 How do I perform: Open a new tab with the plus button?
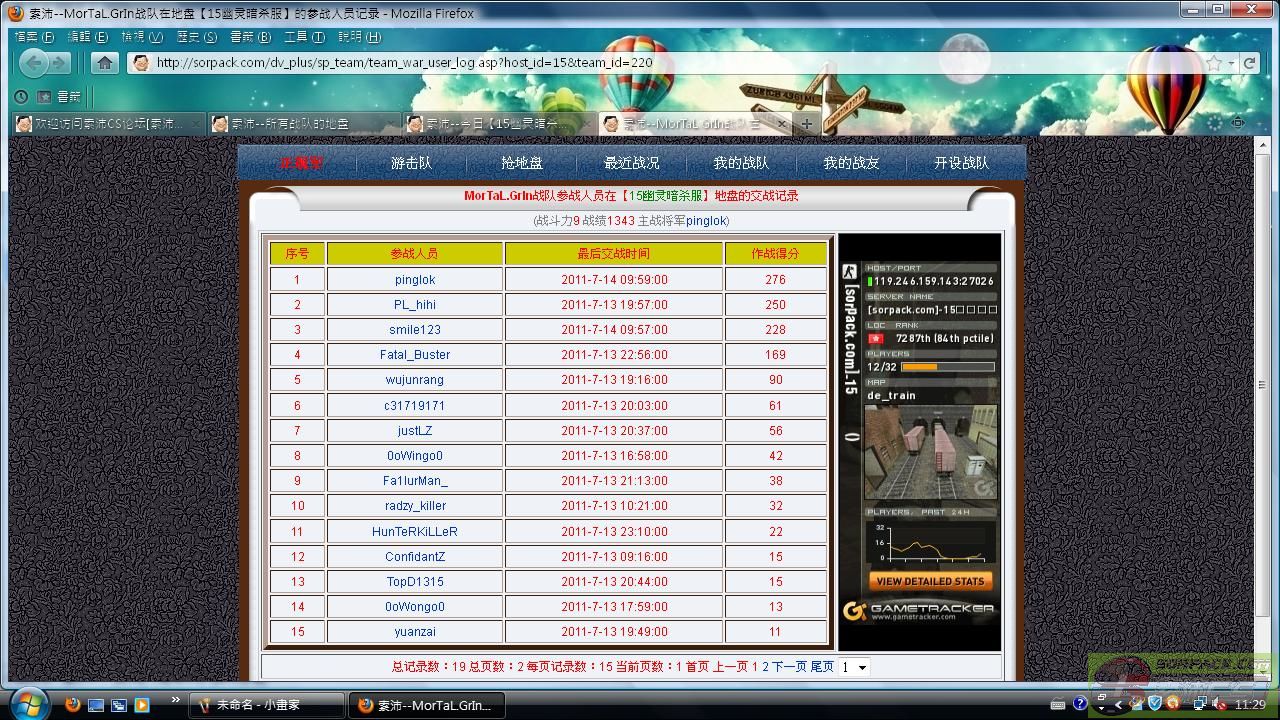coord(806,124)
